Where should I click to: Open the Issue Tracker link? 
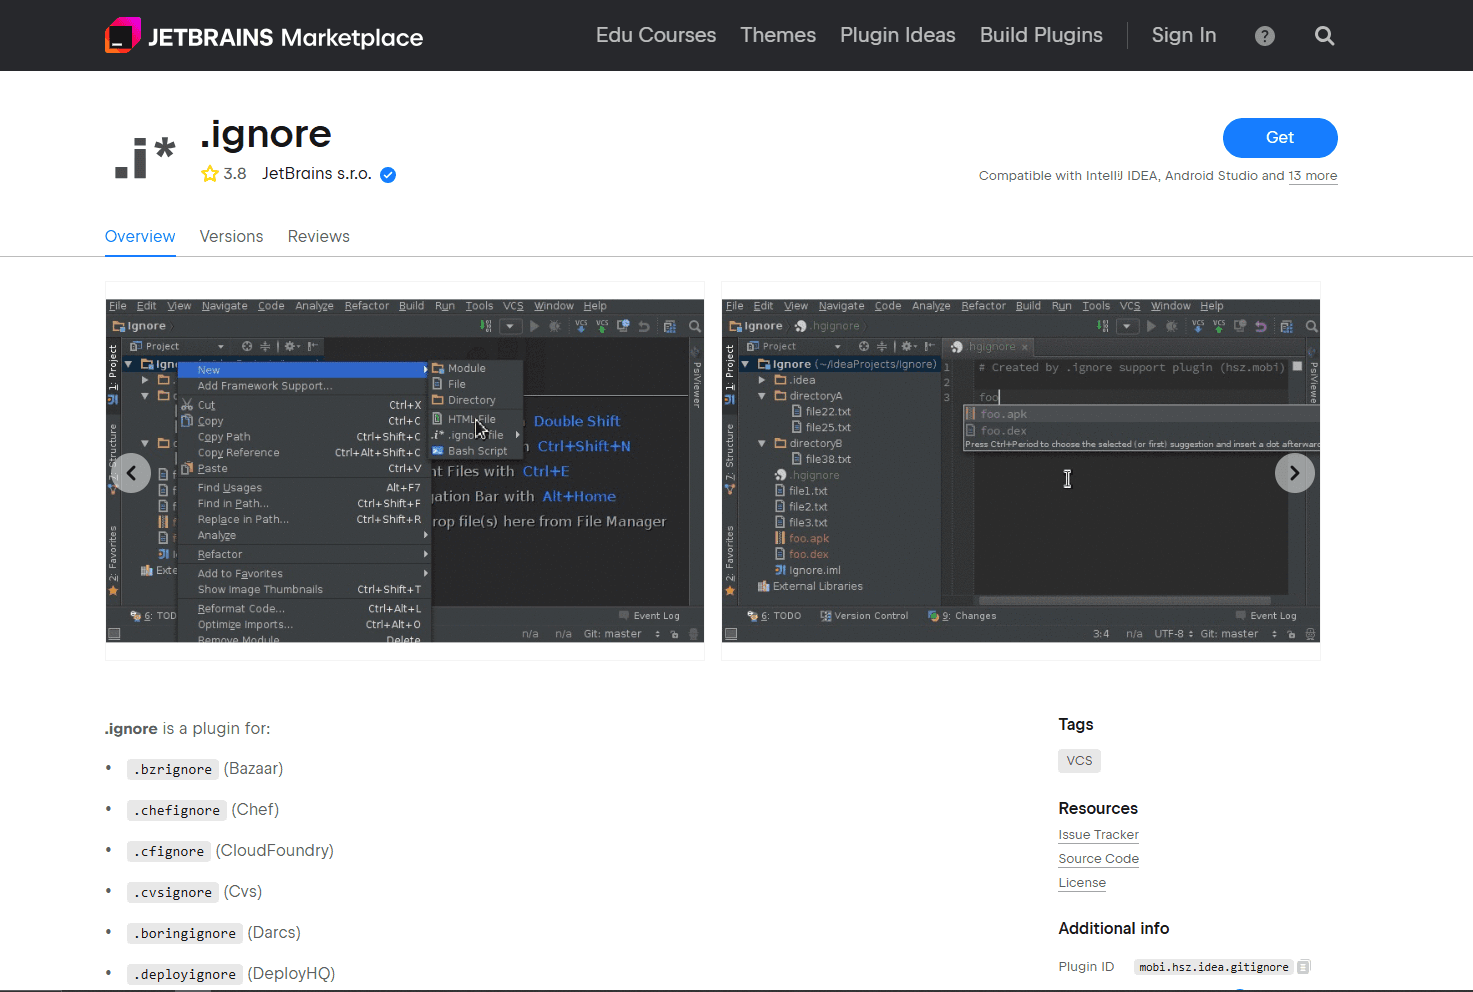click(x=1098, y=835)
